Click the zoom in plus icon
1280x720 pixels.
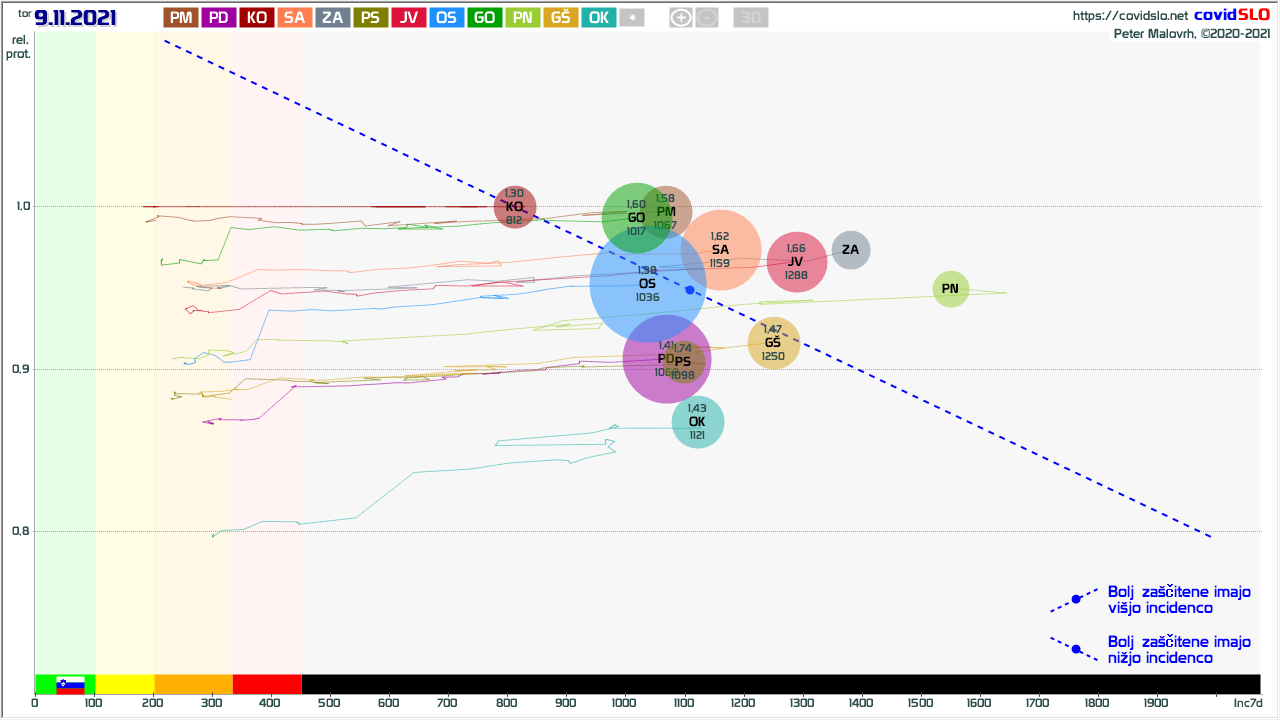tap(680, 17)
